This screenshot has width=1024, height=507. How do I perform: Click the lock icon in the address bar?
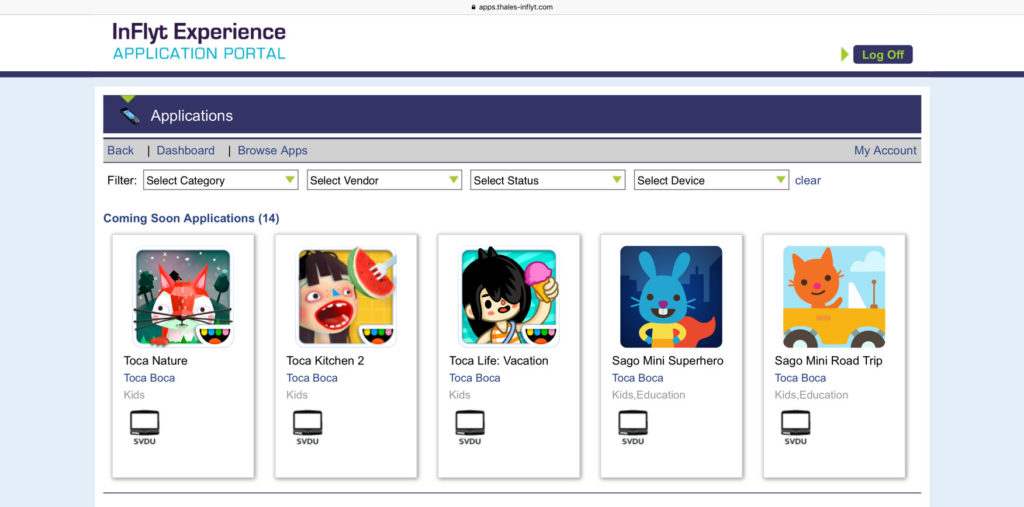[x=473, y=7]
